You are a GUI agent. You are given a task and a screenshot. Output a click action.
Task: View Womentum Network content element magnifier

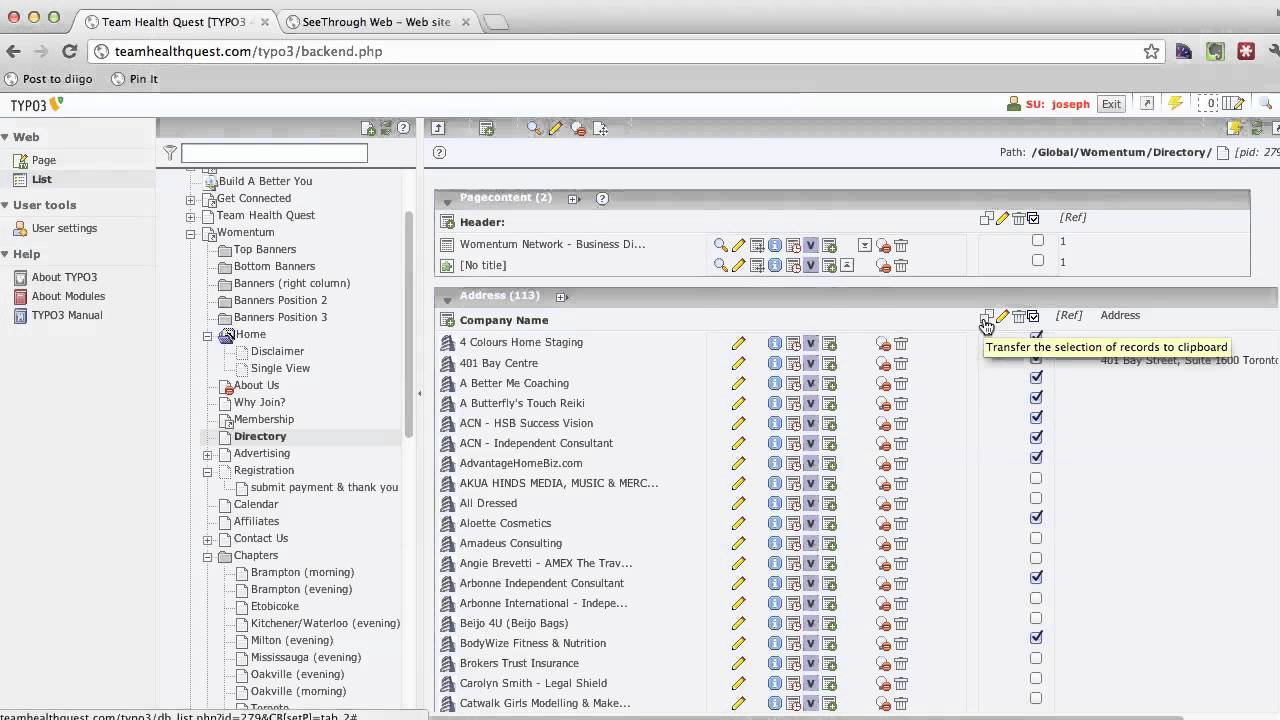point(720,245)
